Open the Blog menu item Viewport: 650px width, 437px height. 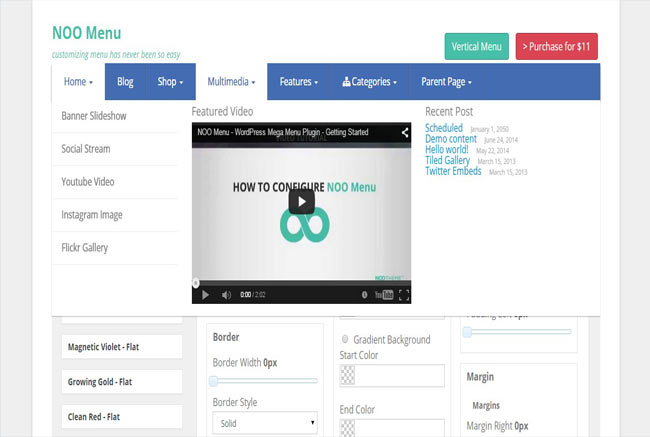[125, 82]
